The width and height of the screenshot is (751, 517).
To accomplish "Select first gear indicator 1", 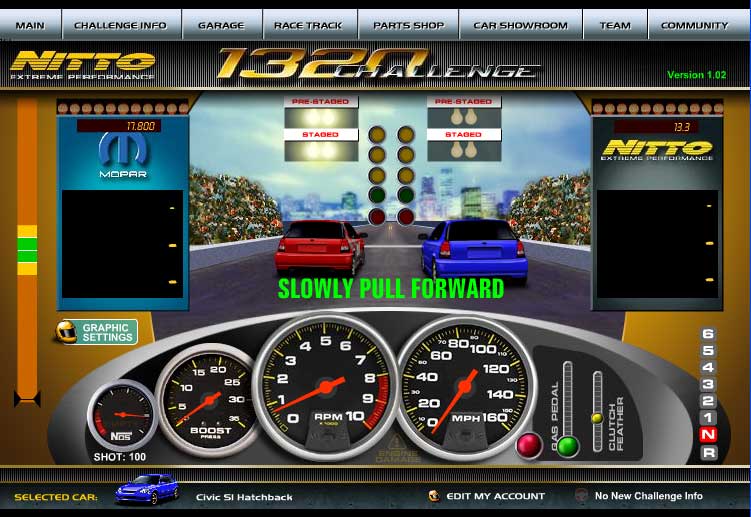I will click(x=709, y=418).
